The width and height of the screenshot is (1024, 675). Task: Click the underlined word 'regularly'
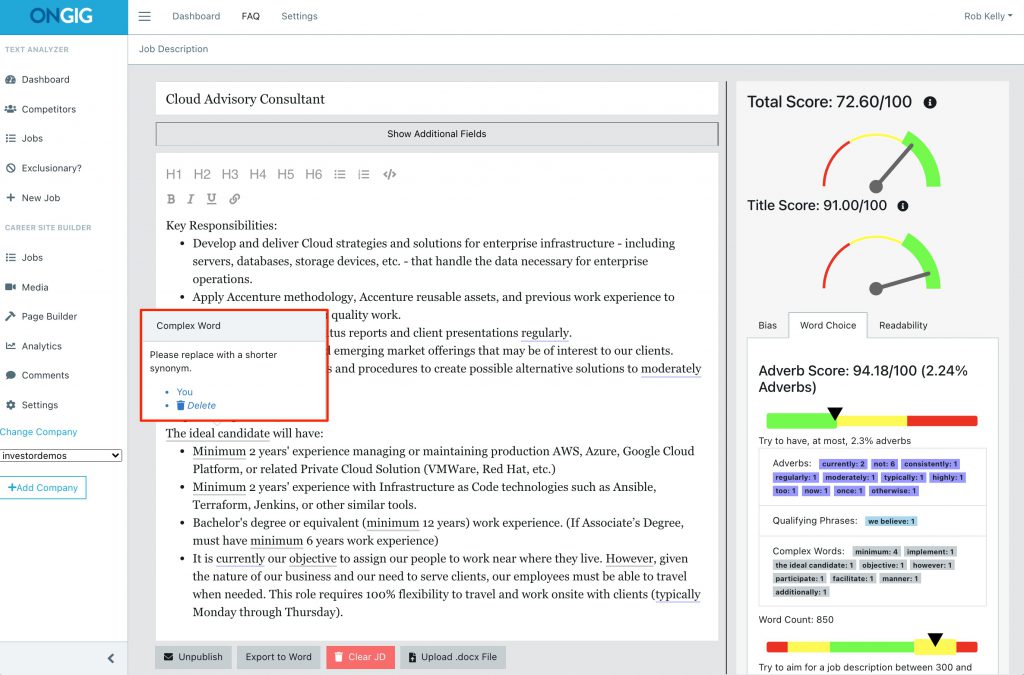(545, 333)
